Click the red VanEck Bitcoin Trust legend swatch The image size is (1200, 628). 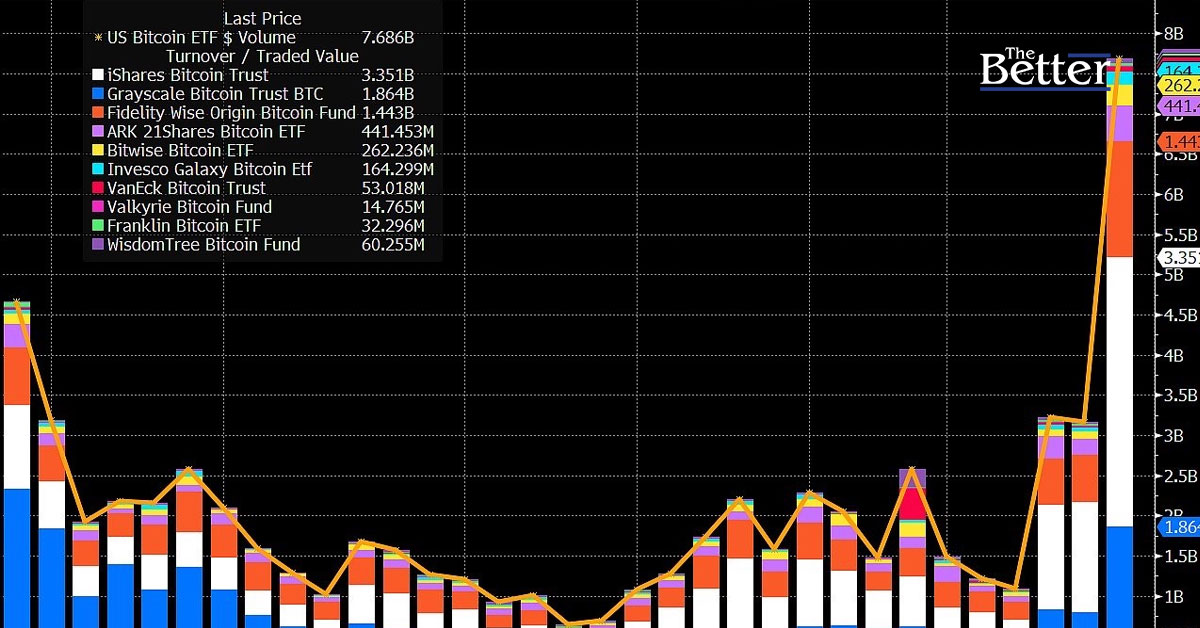97,189
